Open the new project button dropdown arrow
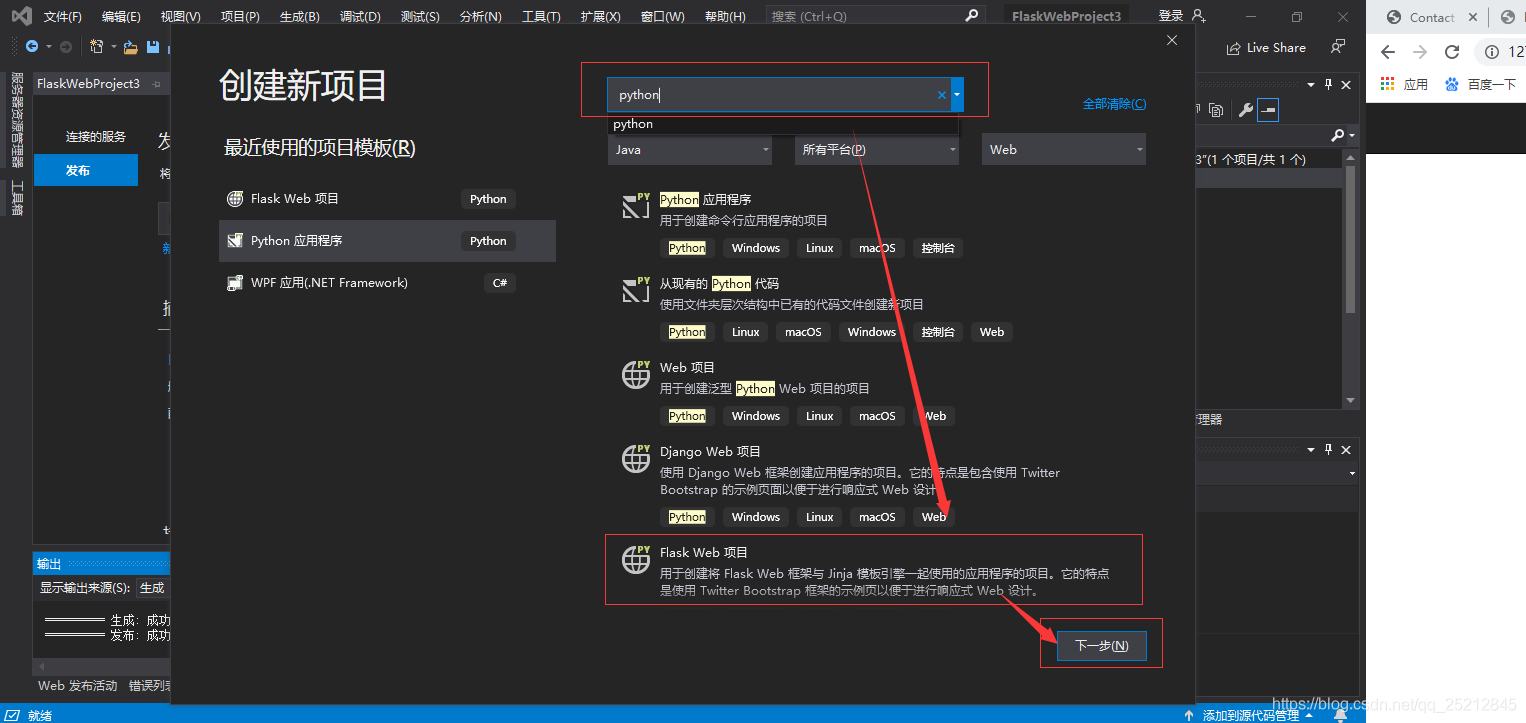The width and height of the screenshot is (1526, 723). click(113, 47)
